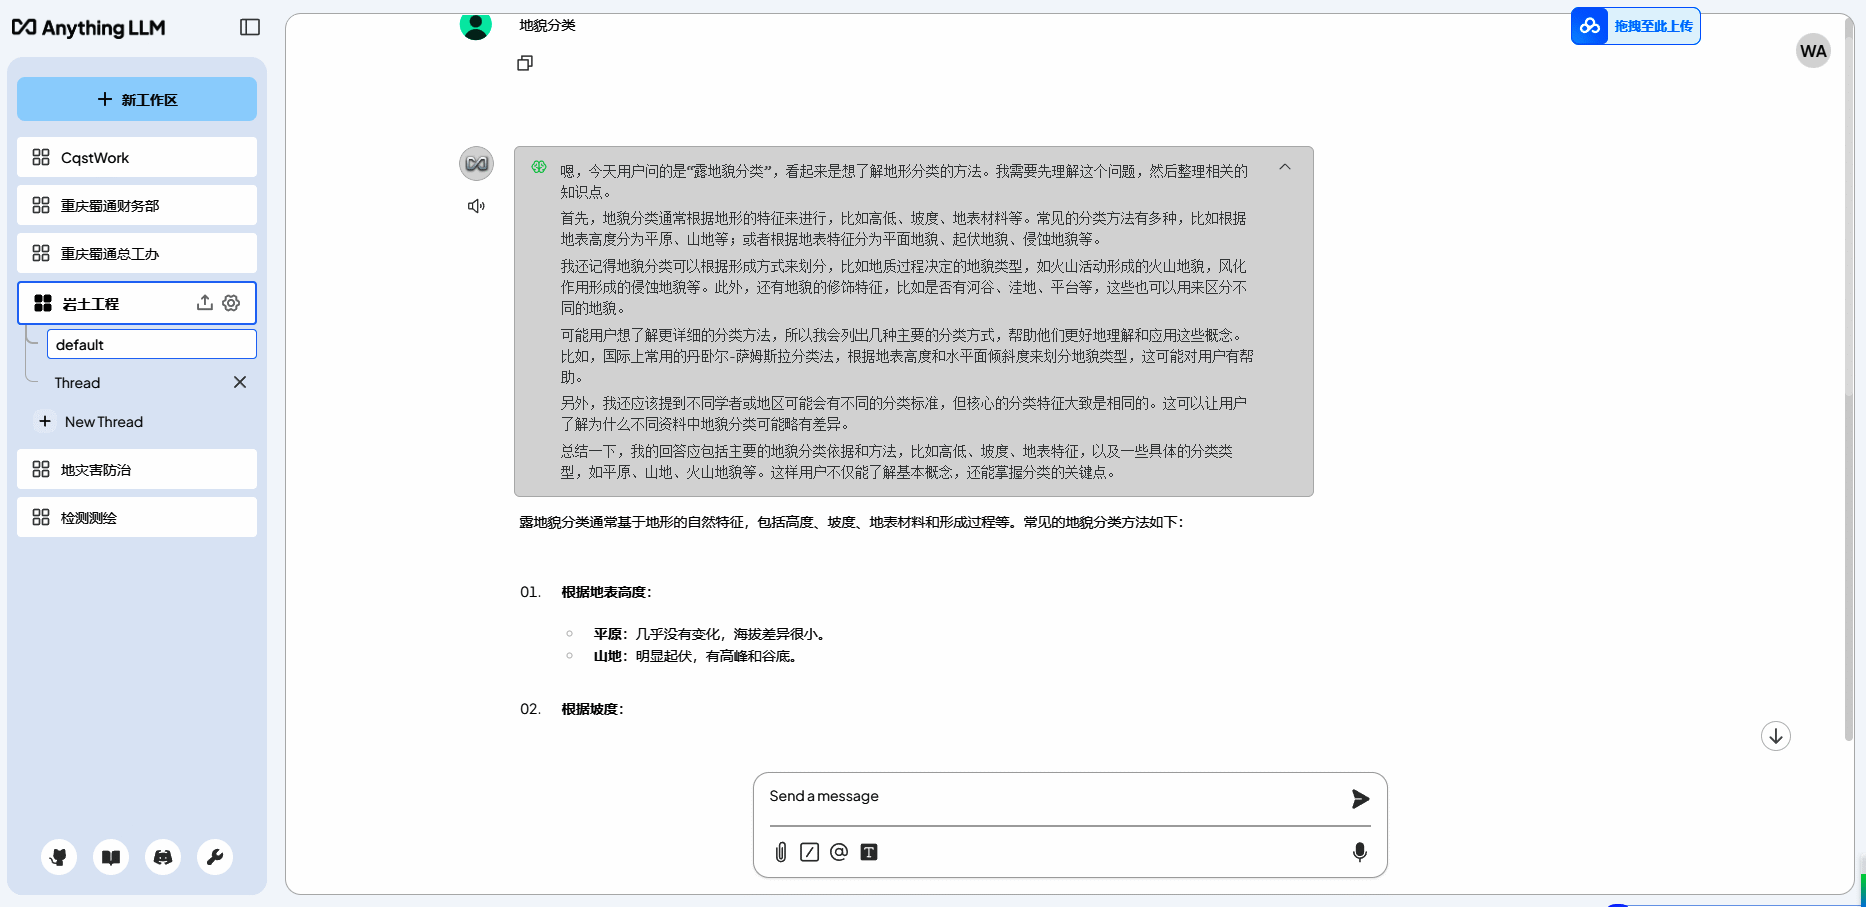1866x907 pixels.
Task: Play response aloud with speaker icon
Action: click(476, 206)
